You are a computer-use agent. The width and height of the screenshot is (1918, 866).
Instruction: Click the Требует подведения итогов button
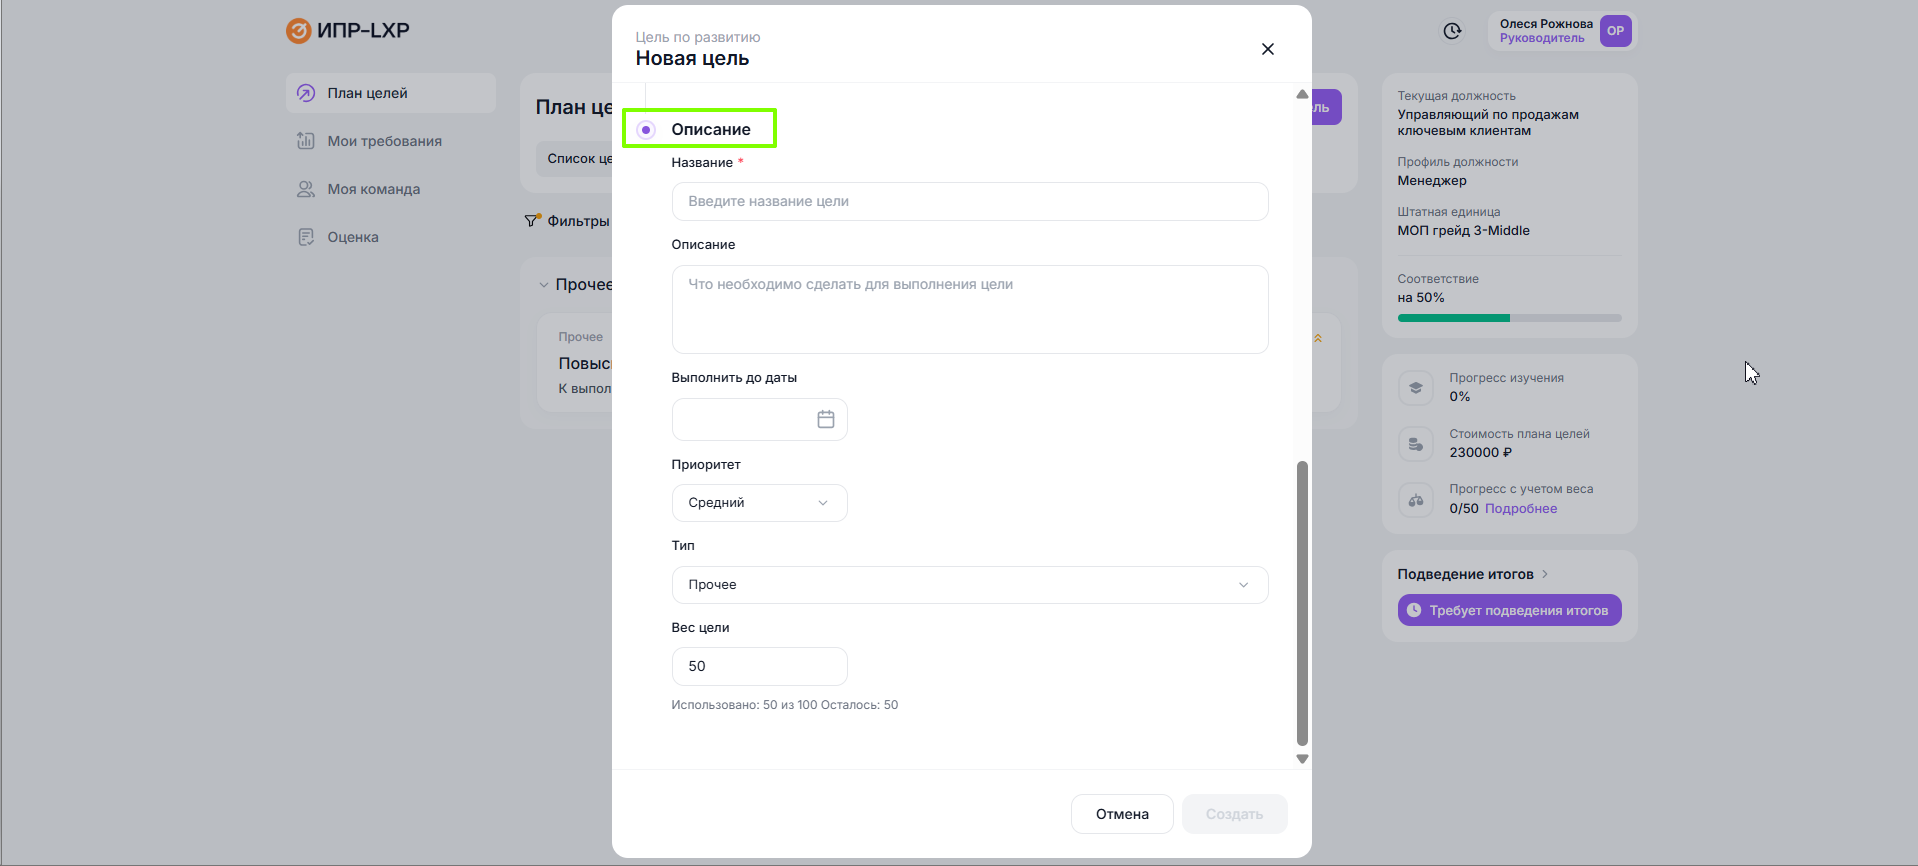pos(1508,610)
